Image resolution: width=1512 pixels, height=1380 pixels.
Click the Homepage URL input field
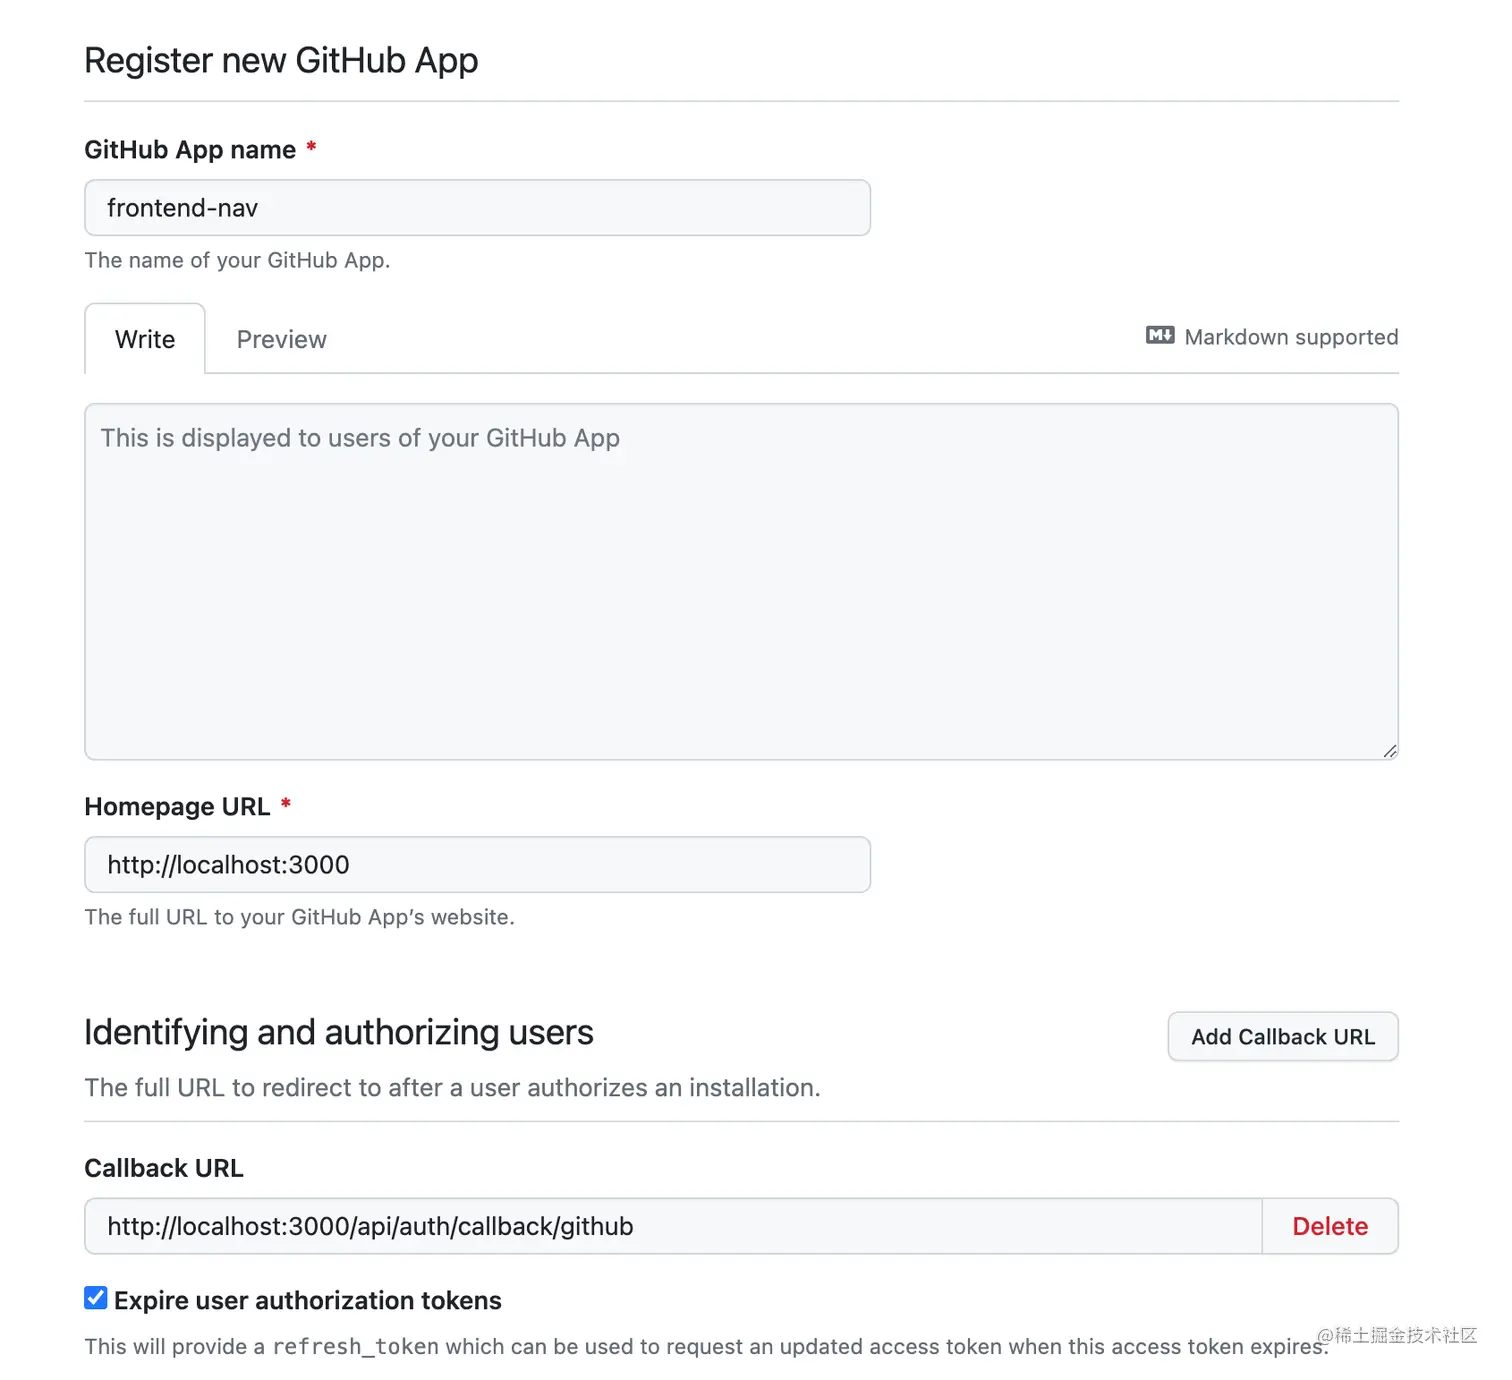477,864
